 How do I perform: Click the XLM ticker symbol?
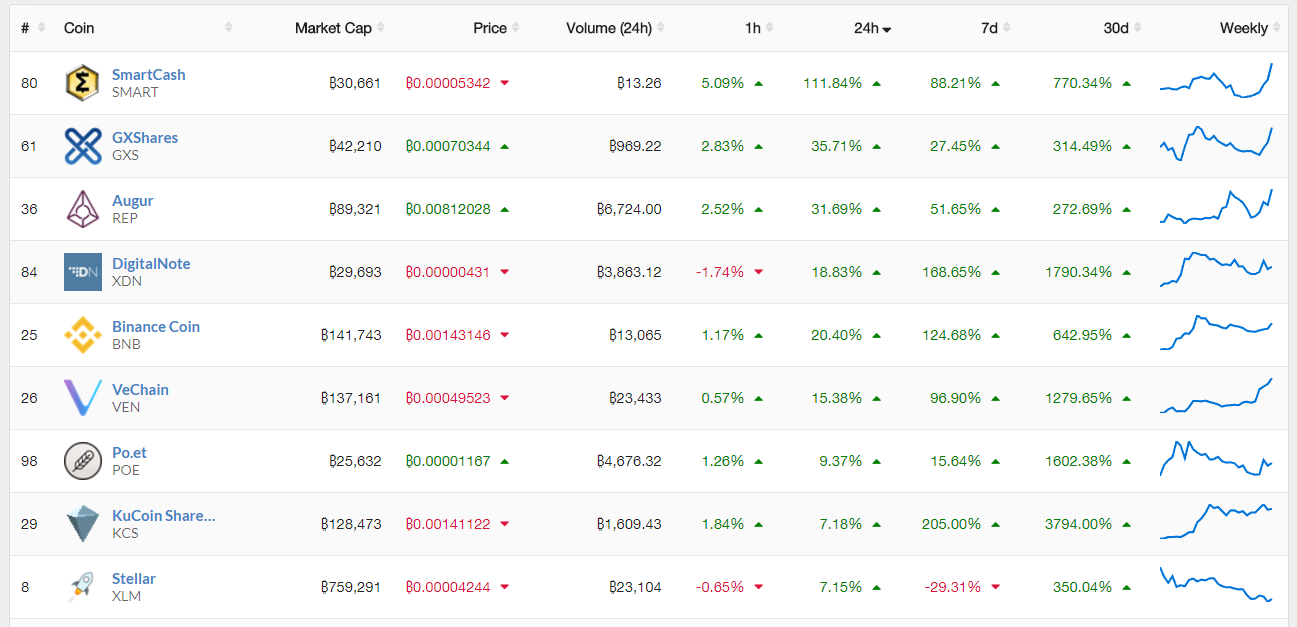(x=126, y=596)
